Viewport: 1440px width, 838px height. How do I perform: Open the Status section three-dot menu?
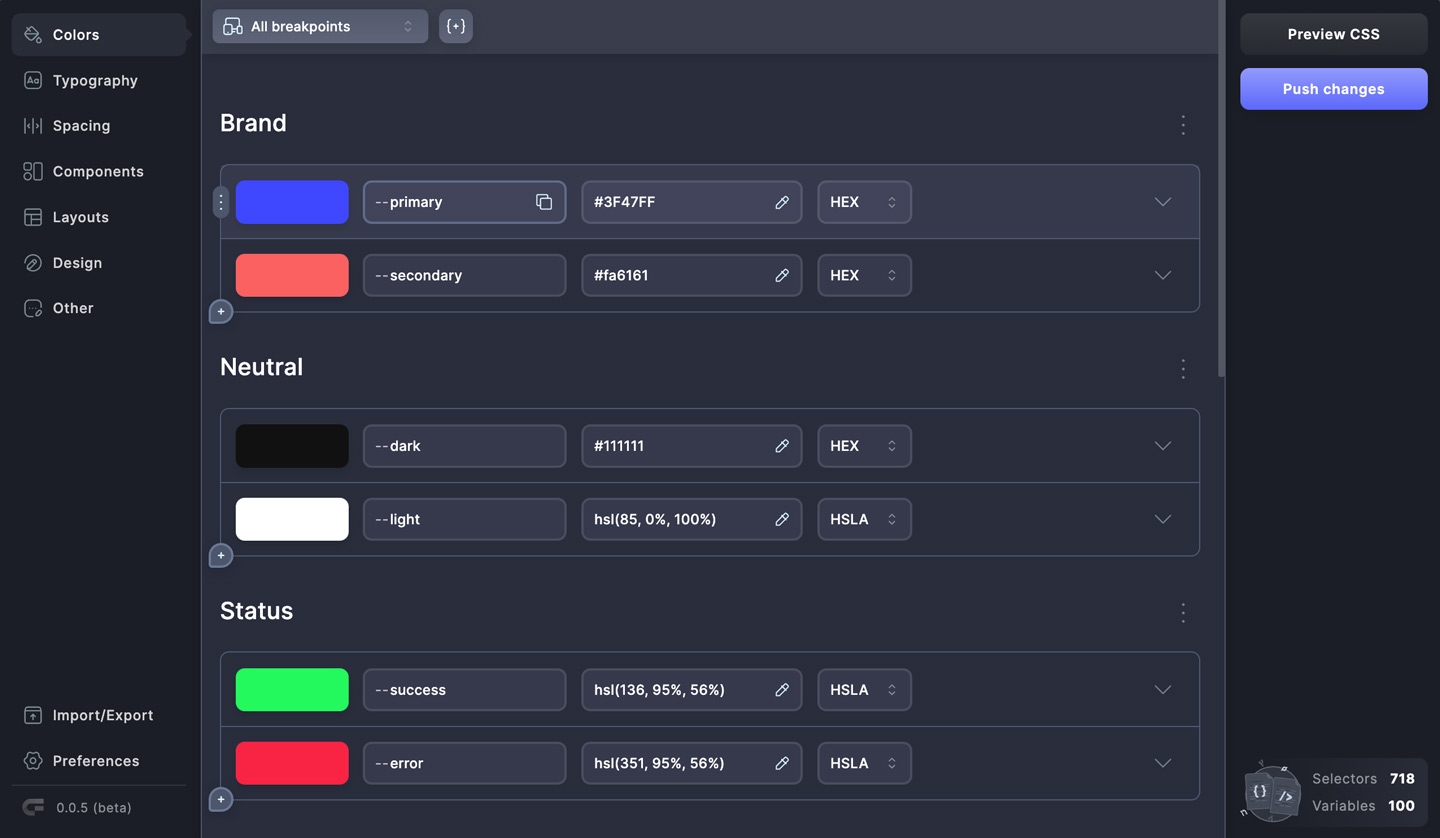pos(1183,613)
